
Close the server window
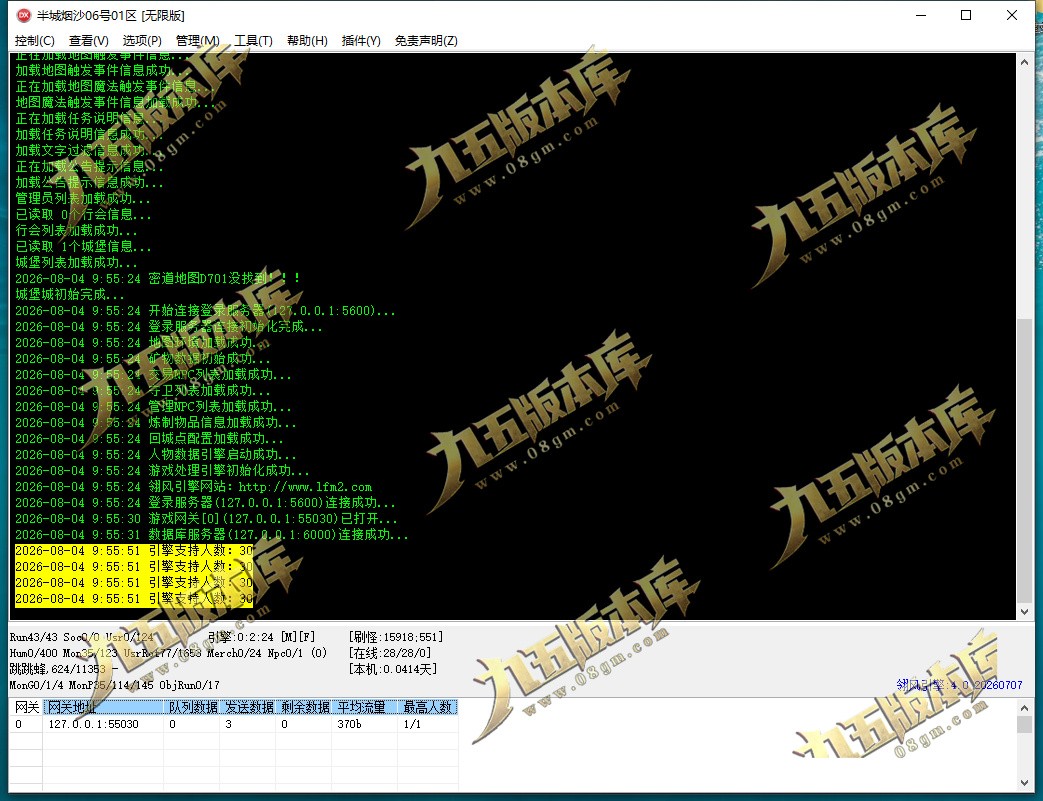1012,15
